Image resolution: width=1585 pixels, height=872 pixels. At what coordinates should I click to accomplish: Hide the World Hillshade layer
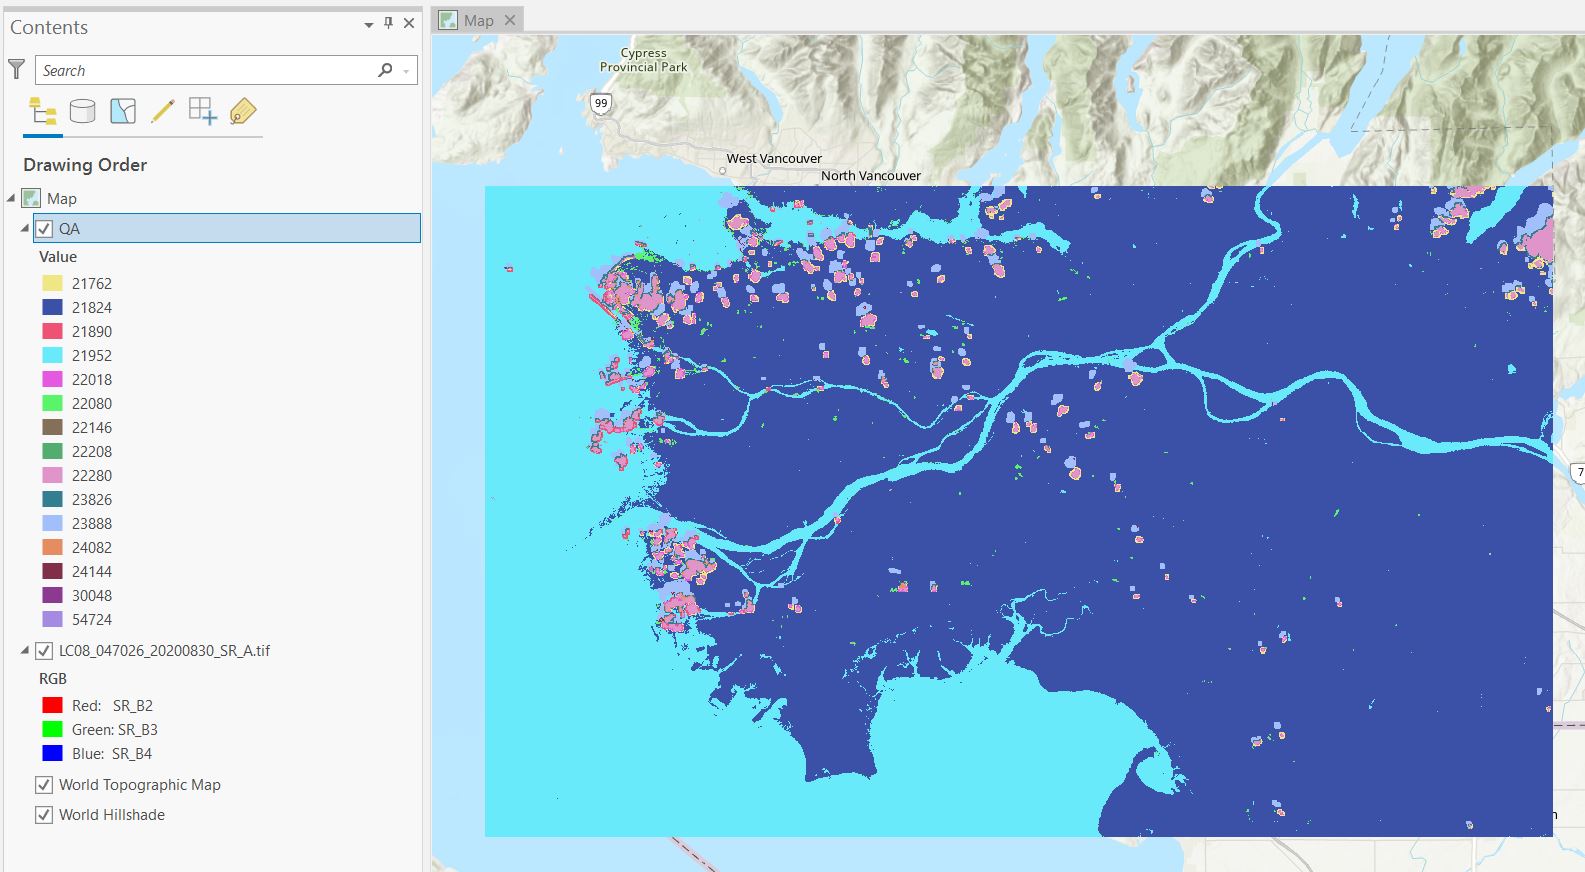point(44,815)
